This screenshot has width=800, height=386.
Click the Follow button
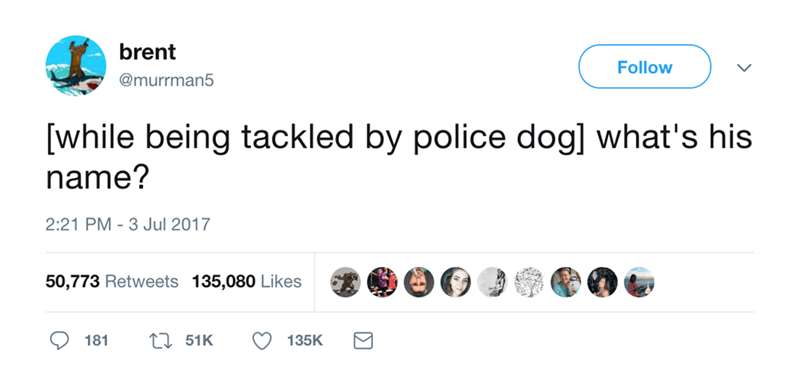[x=644, y=67]
